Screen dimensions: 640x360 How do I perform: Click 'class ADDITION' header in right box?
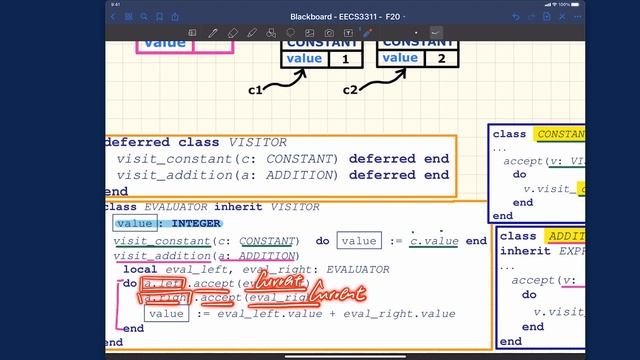click(542, 236)
